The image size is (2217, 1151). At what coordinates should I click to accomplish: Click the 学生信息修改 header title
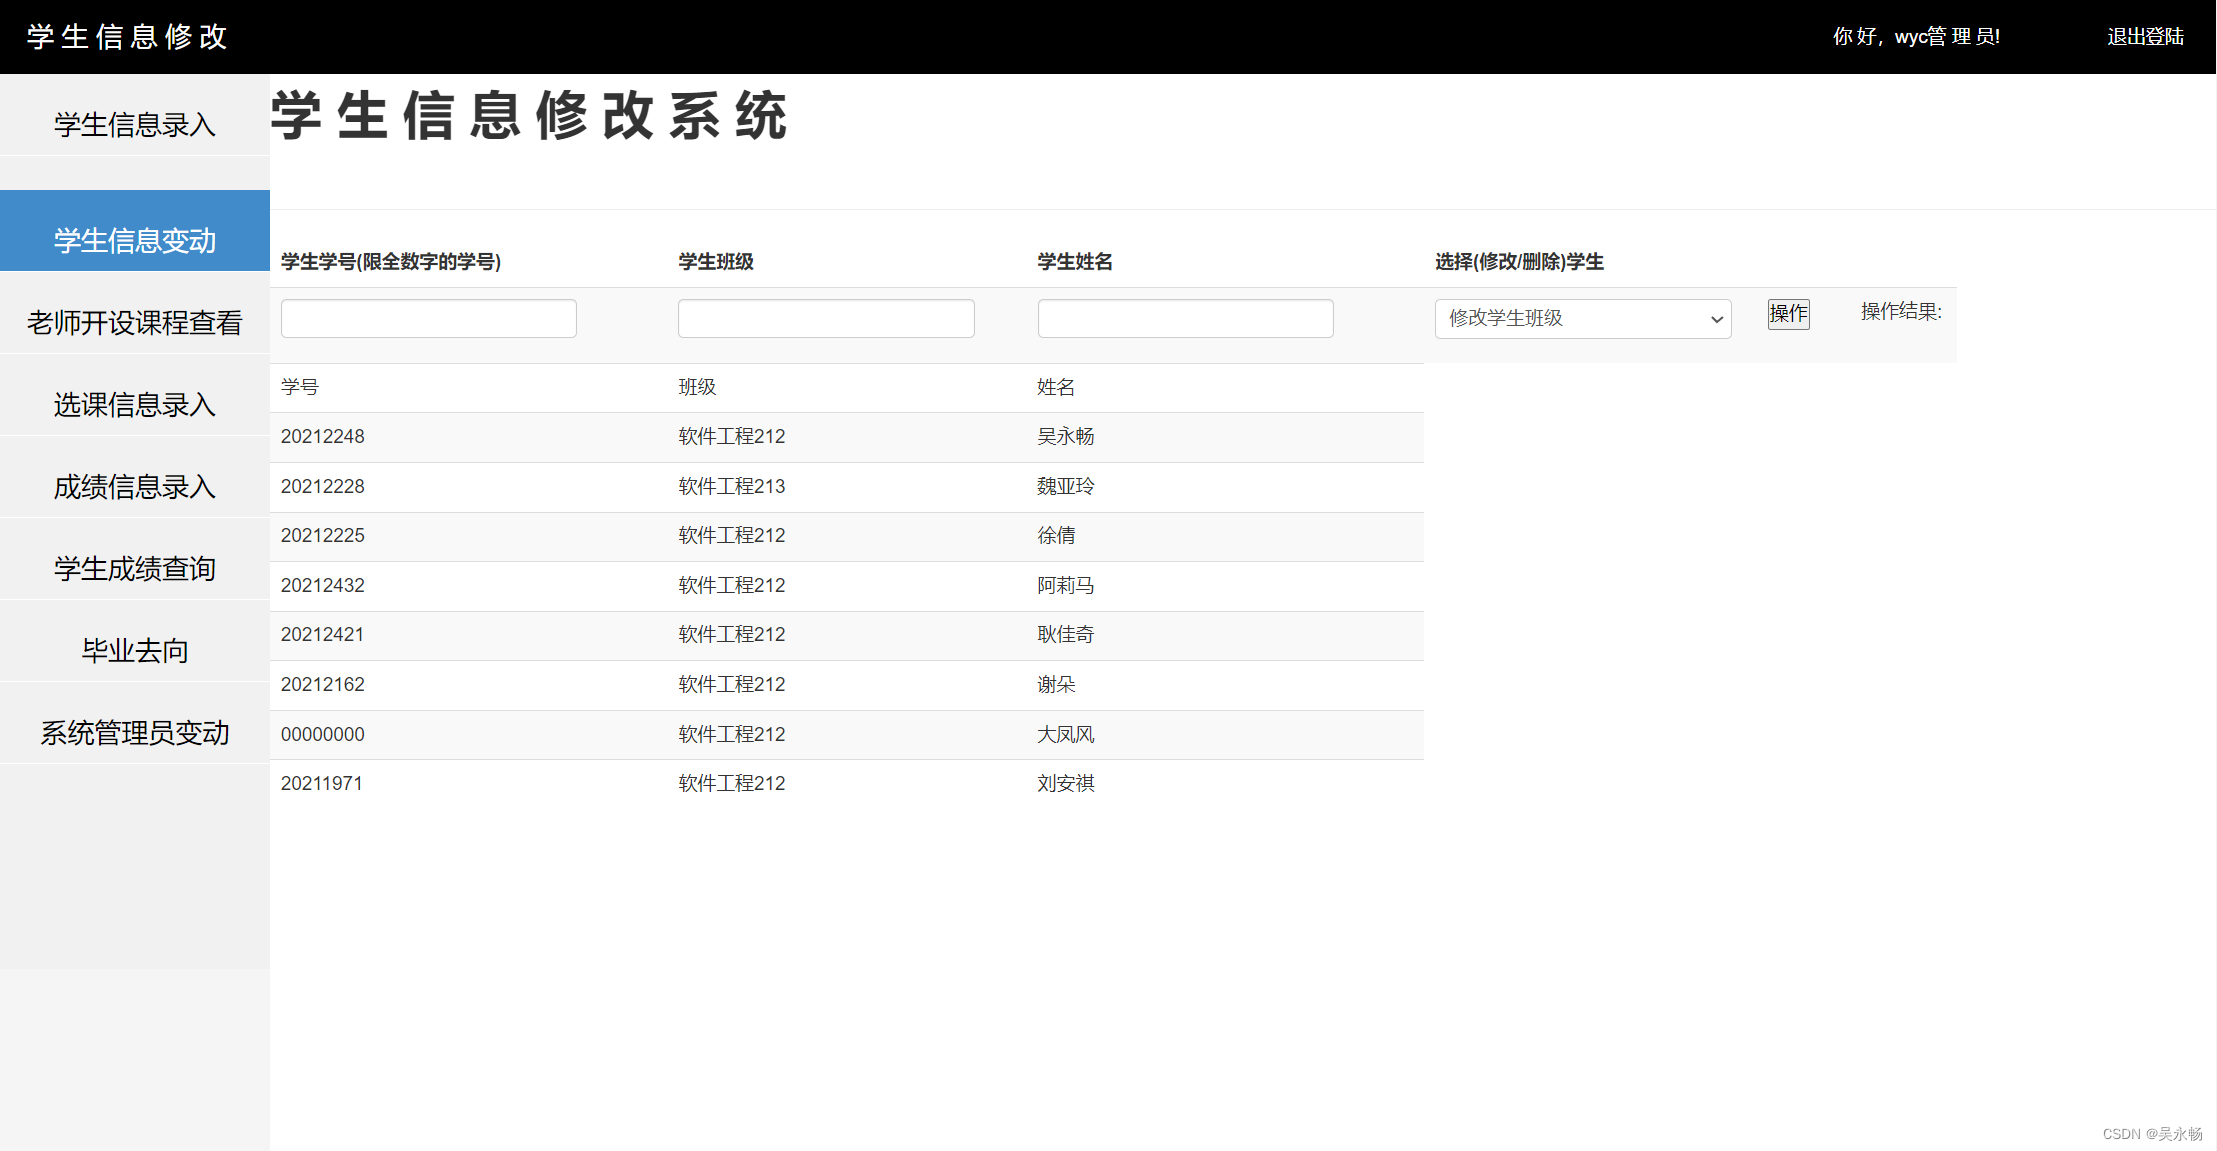point(127,37)
